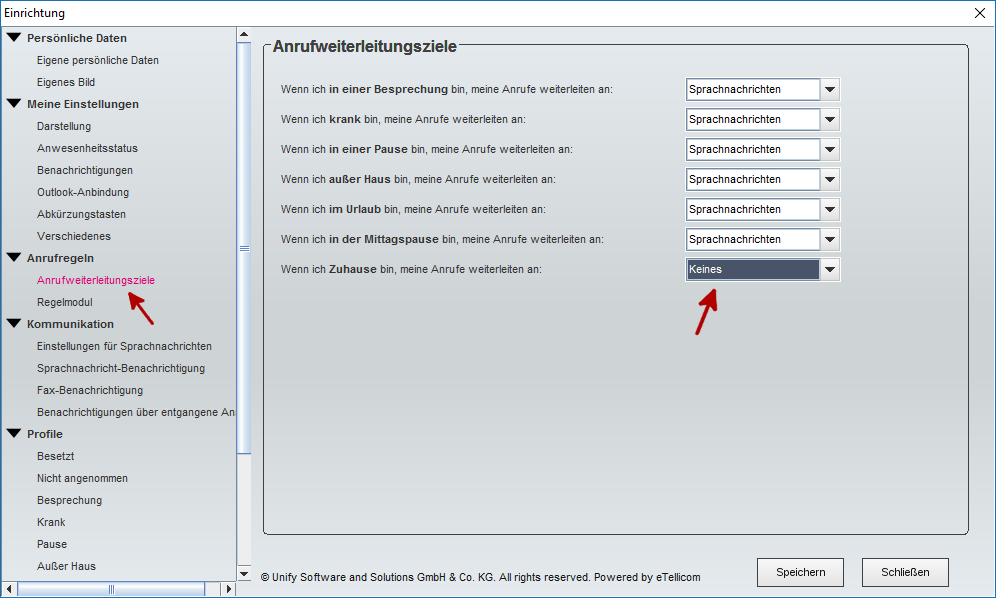Image resolution: width=996 pixels, height=598 pixels.
Task: Open Eigene persönliche Daten settings
Action: pyautogui.click(x=98, y=60)
